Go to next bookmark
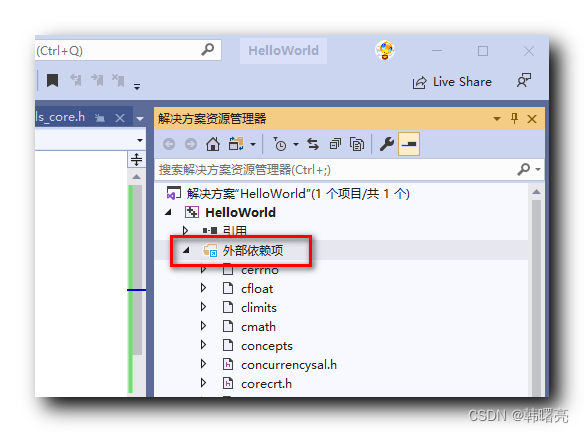Screen dimensions: 584x432 click(x=97, y=80)
